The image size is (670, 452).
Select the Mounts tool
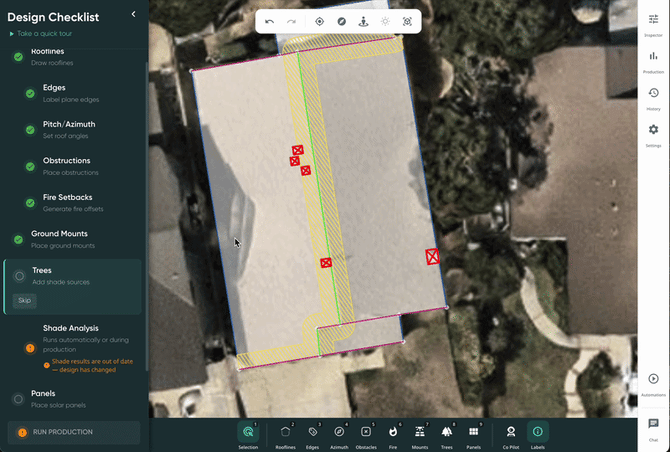[x=420, y=435]
